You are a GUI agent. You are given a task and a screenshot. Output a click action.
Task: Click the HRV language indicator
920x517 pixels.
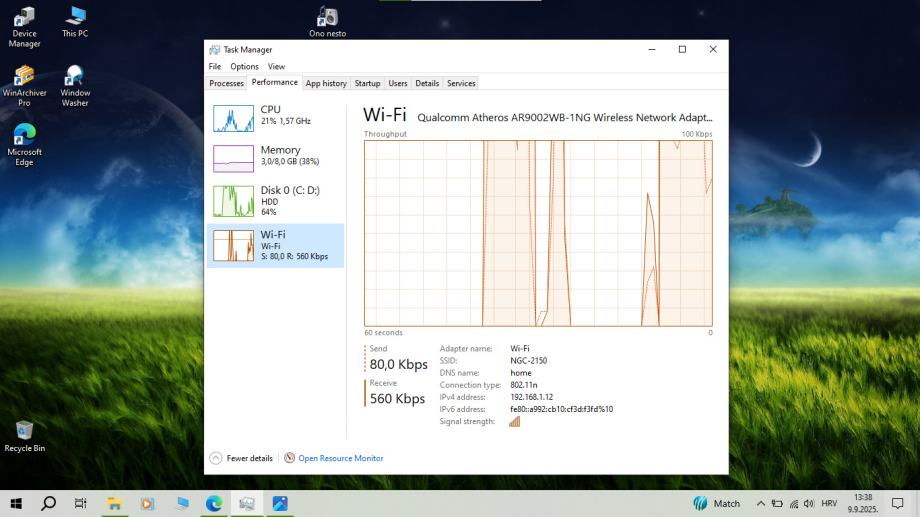coord(829,504)
